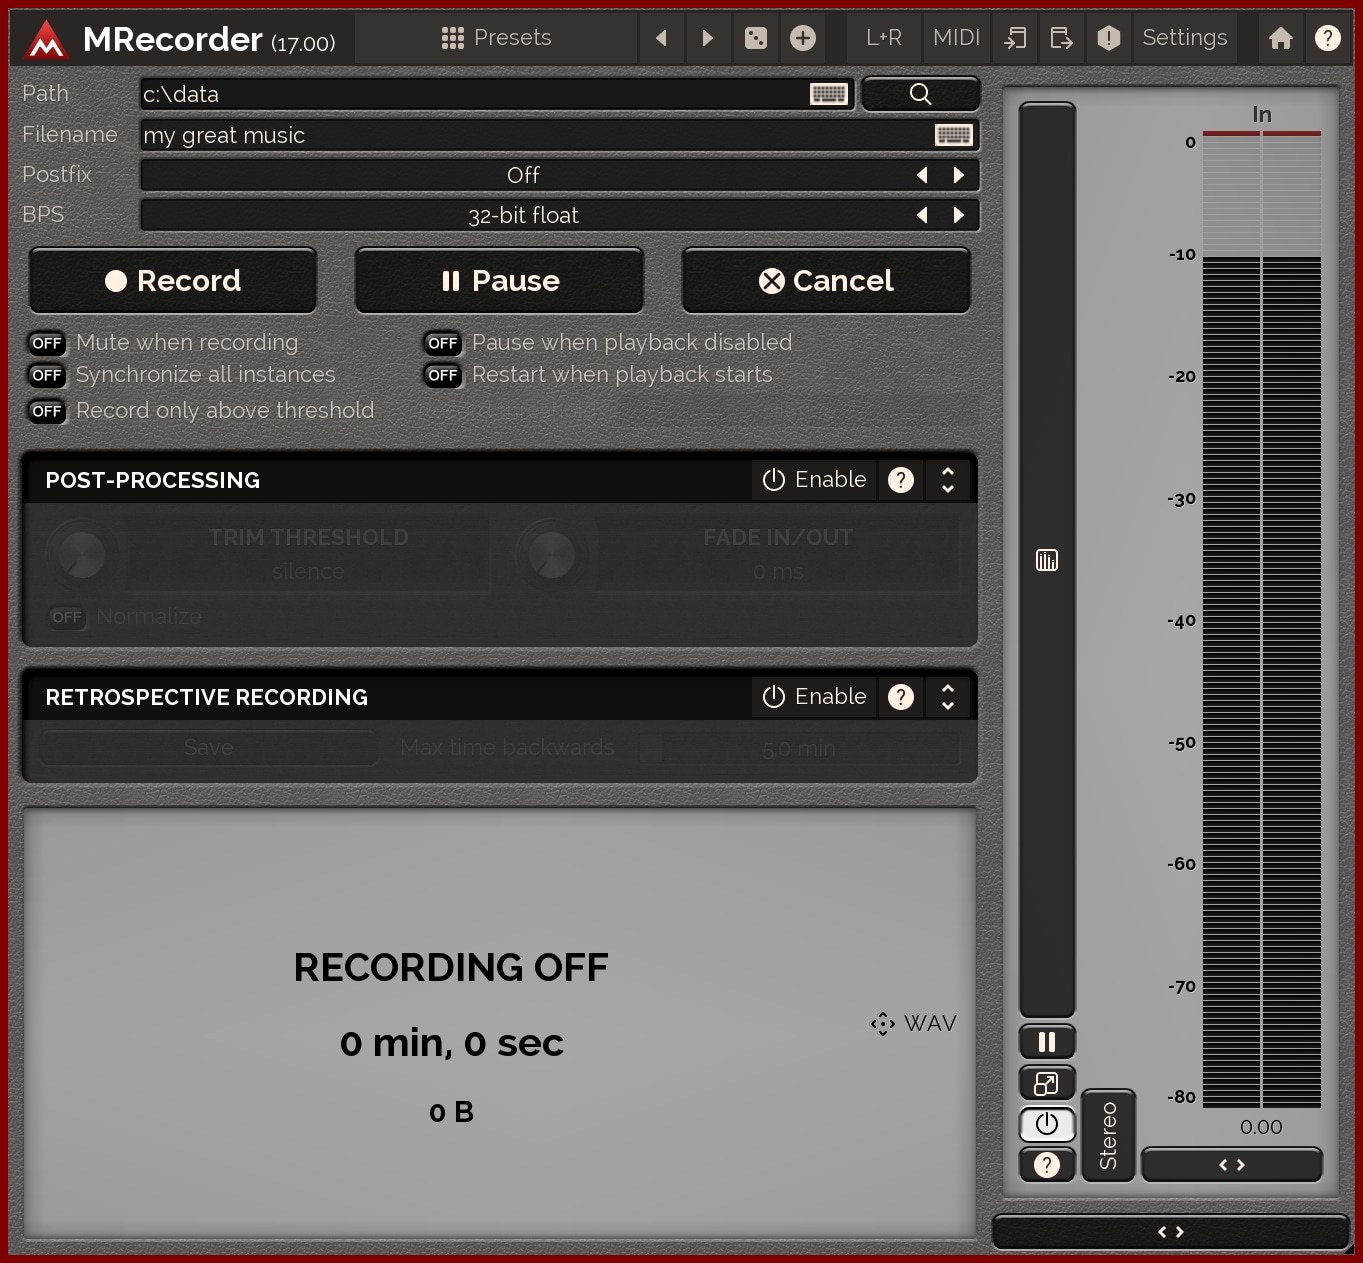
Task: Open the home icon in toolbar
Action: click(1280, 38)
